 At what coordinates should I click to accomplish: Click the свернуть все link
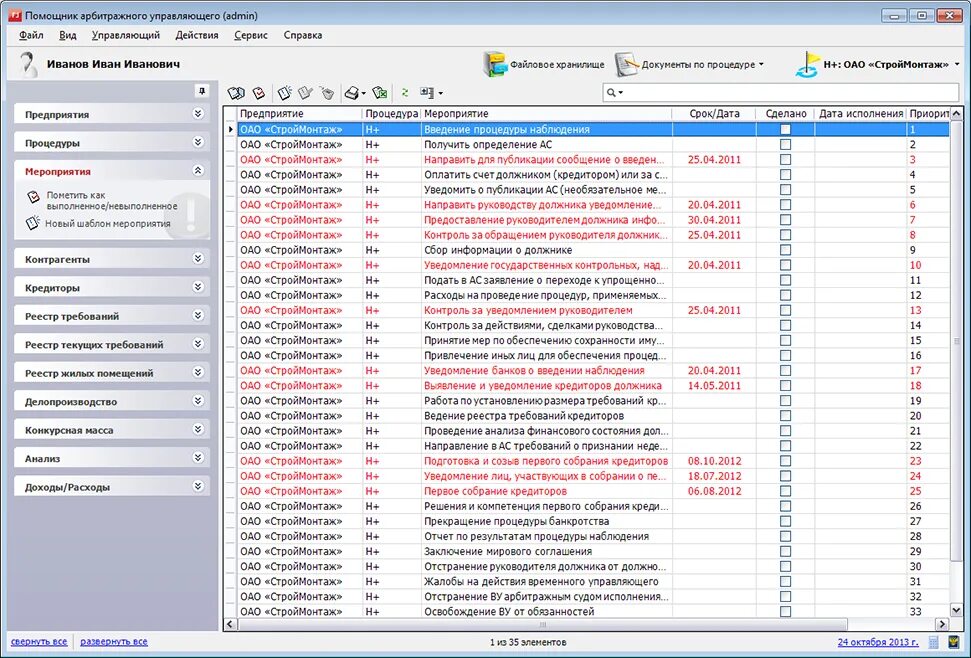tap(39, 642)
